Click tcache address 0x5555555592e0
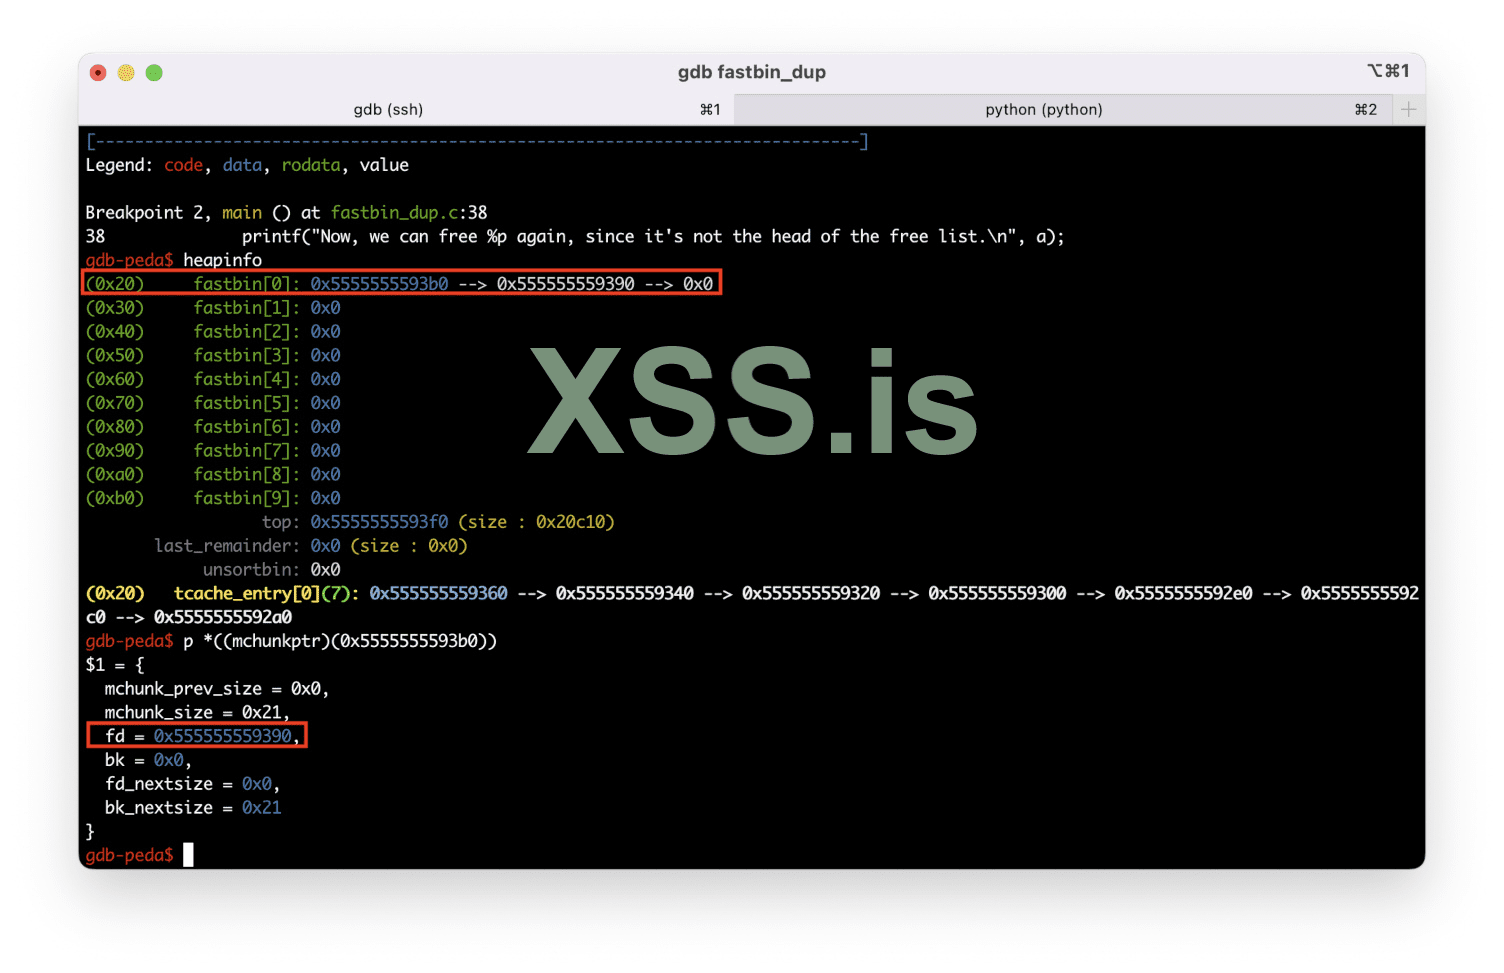This screenshot has height=973, width=1504. [x=1183, y=594]
